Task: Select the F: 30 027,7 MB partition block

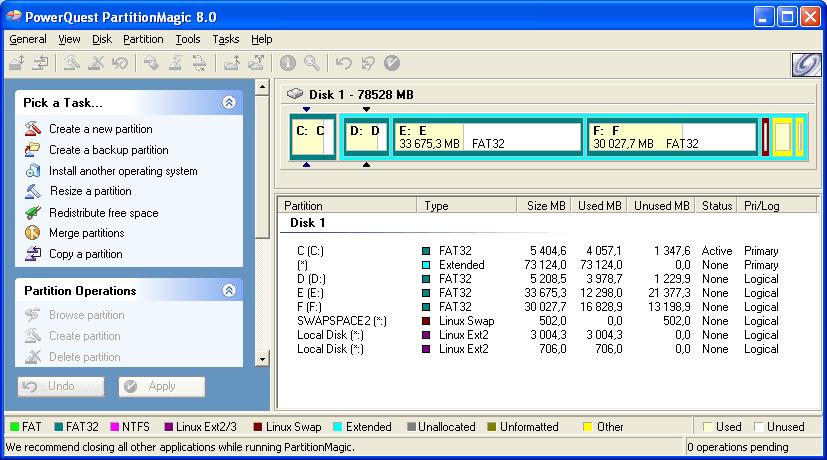Action: 672,137
